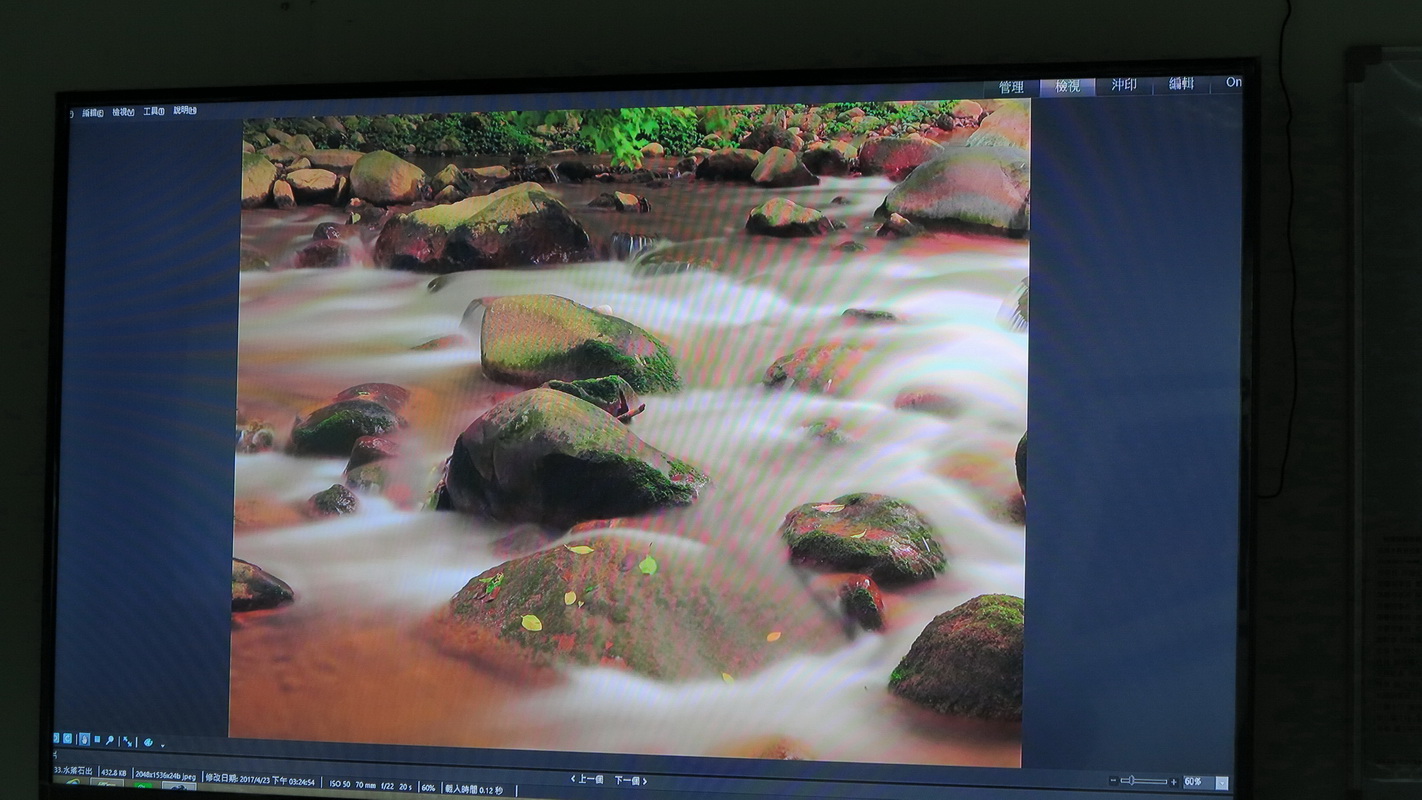The width and height of the screenshot is (1422, 800).
Task: Click the 70 mm focal length entry
Action: (366, 785)
